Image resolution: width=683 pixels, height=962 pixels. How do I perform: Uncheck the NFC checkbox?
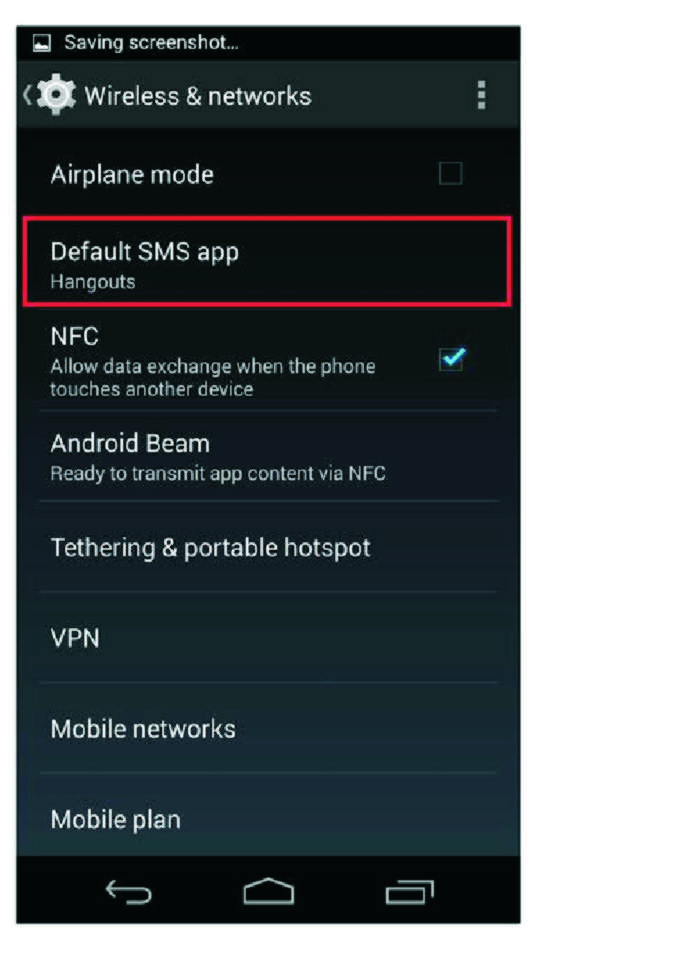click(x=452, y=358)
